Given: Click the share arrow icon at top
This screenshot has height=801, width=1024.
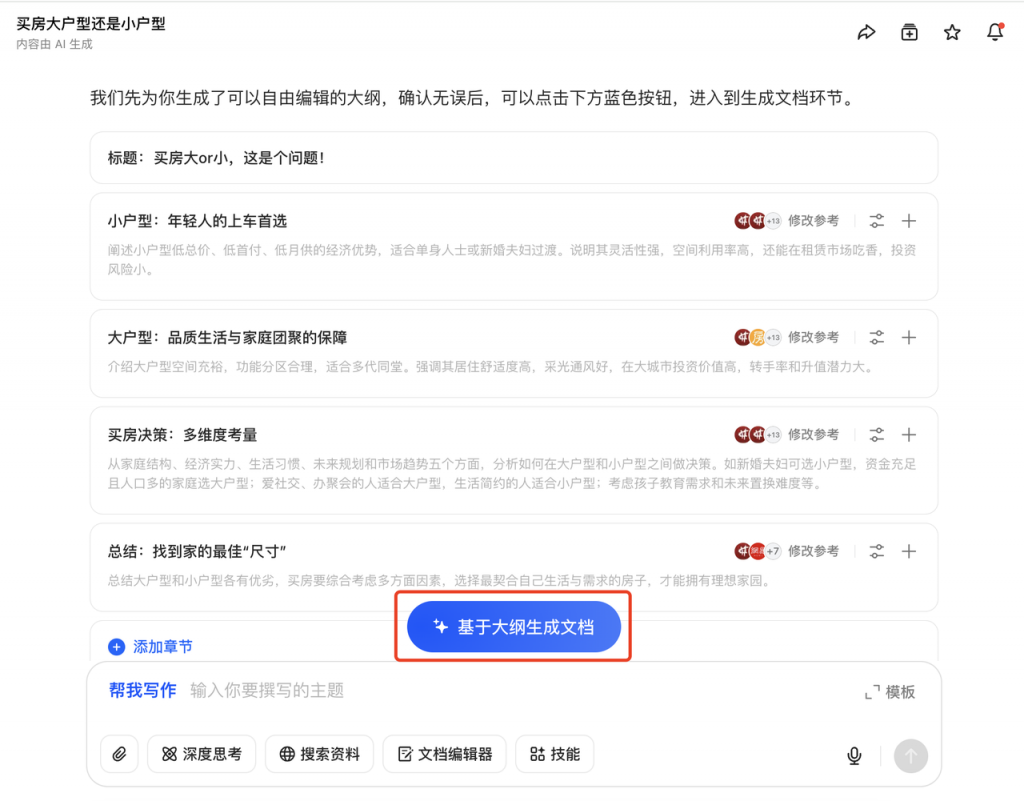Looking at the screenshot, I should point(866,32).
